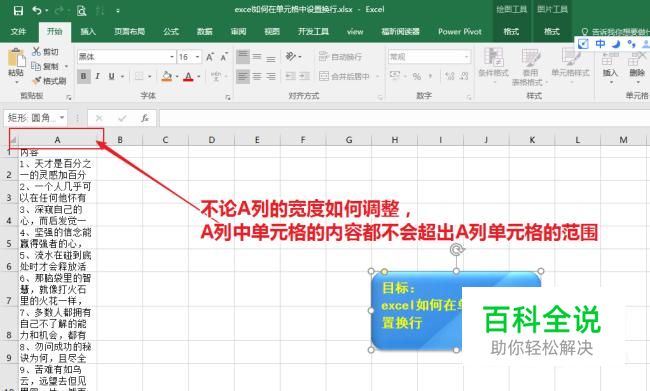
Task: Click the Format Painter brush icon
Action: [36, 81]
